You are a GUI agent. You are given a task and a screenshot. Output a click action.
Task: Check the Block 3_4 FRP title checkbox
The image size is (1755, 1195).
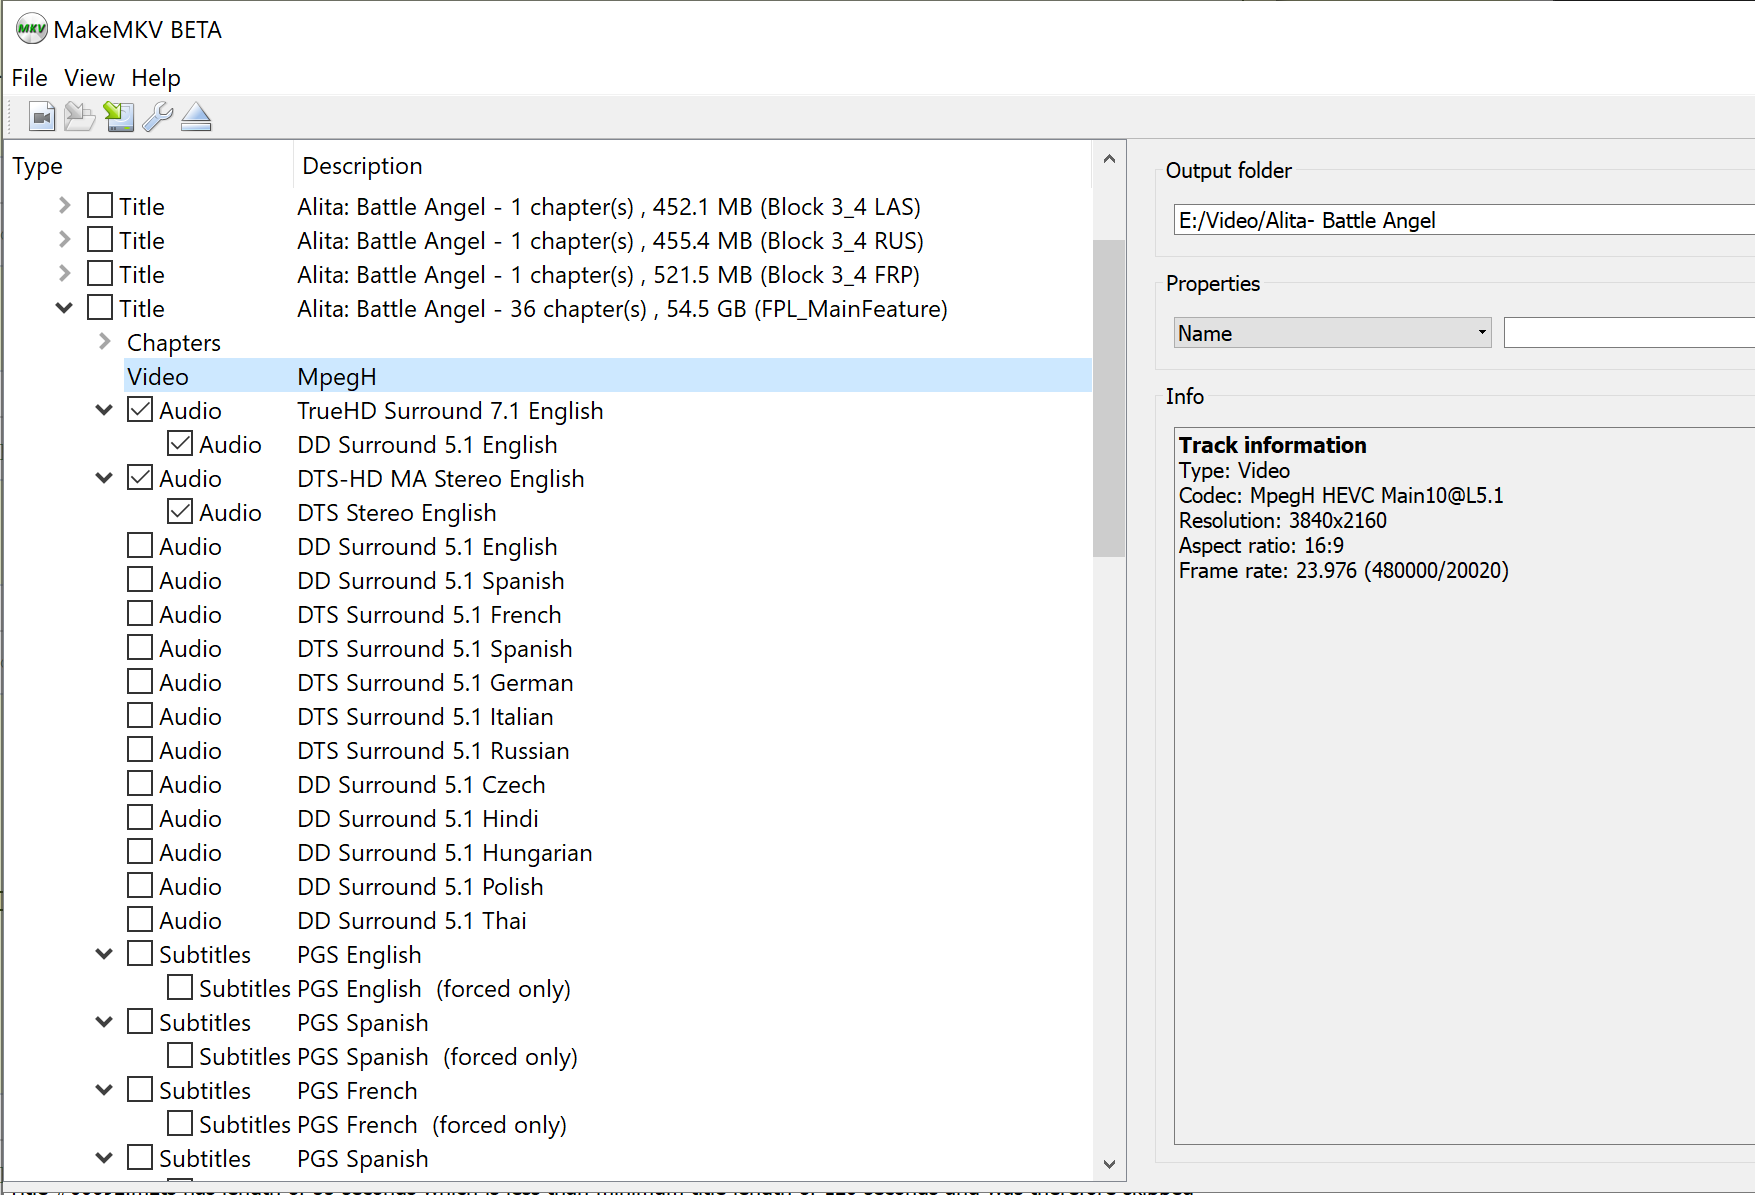100,274
